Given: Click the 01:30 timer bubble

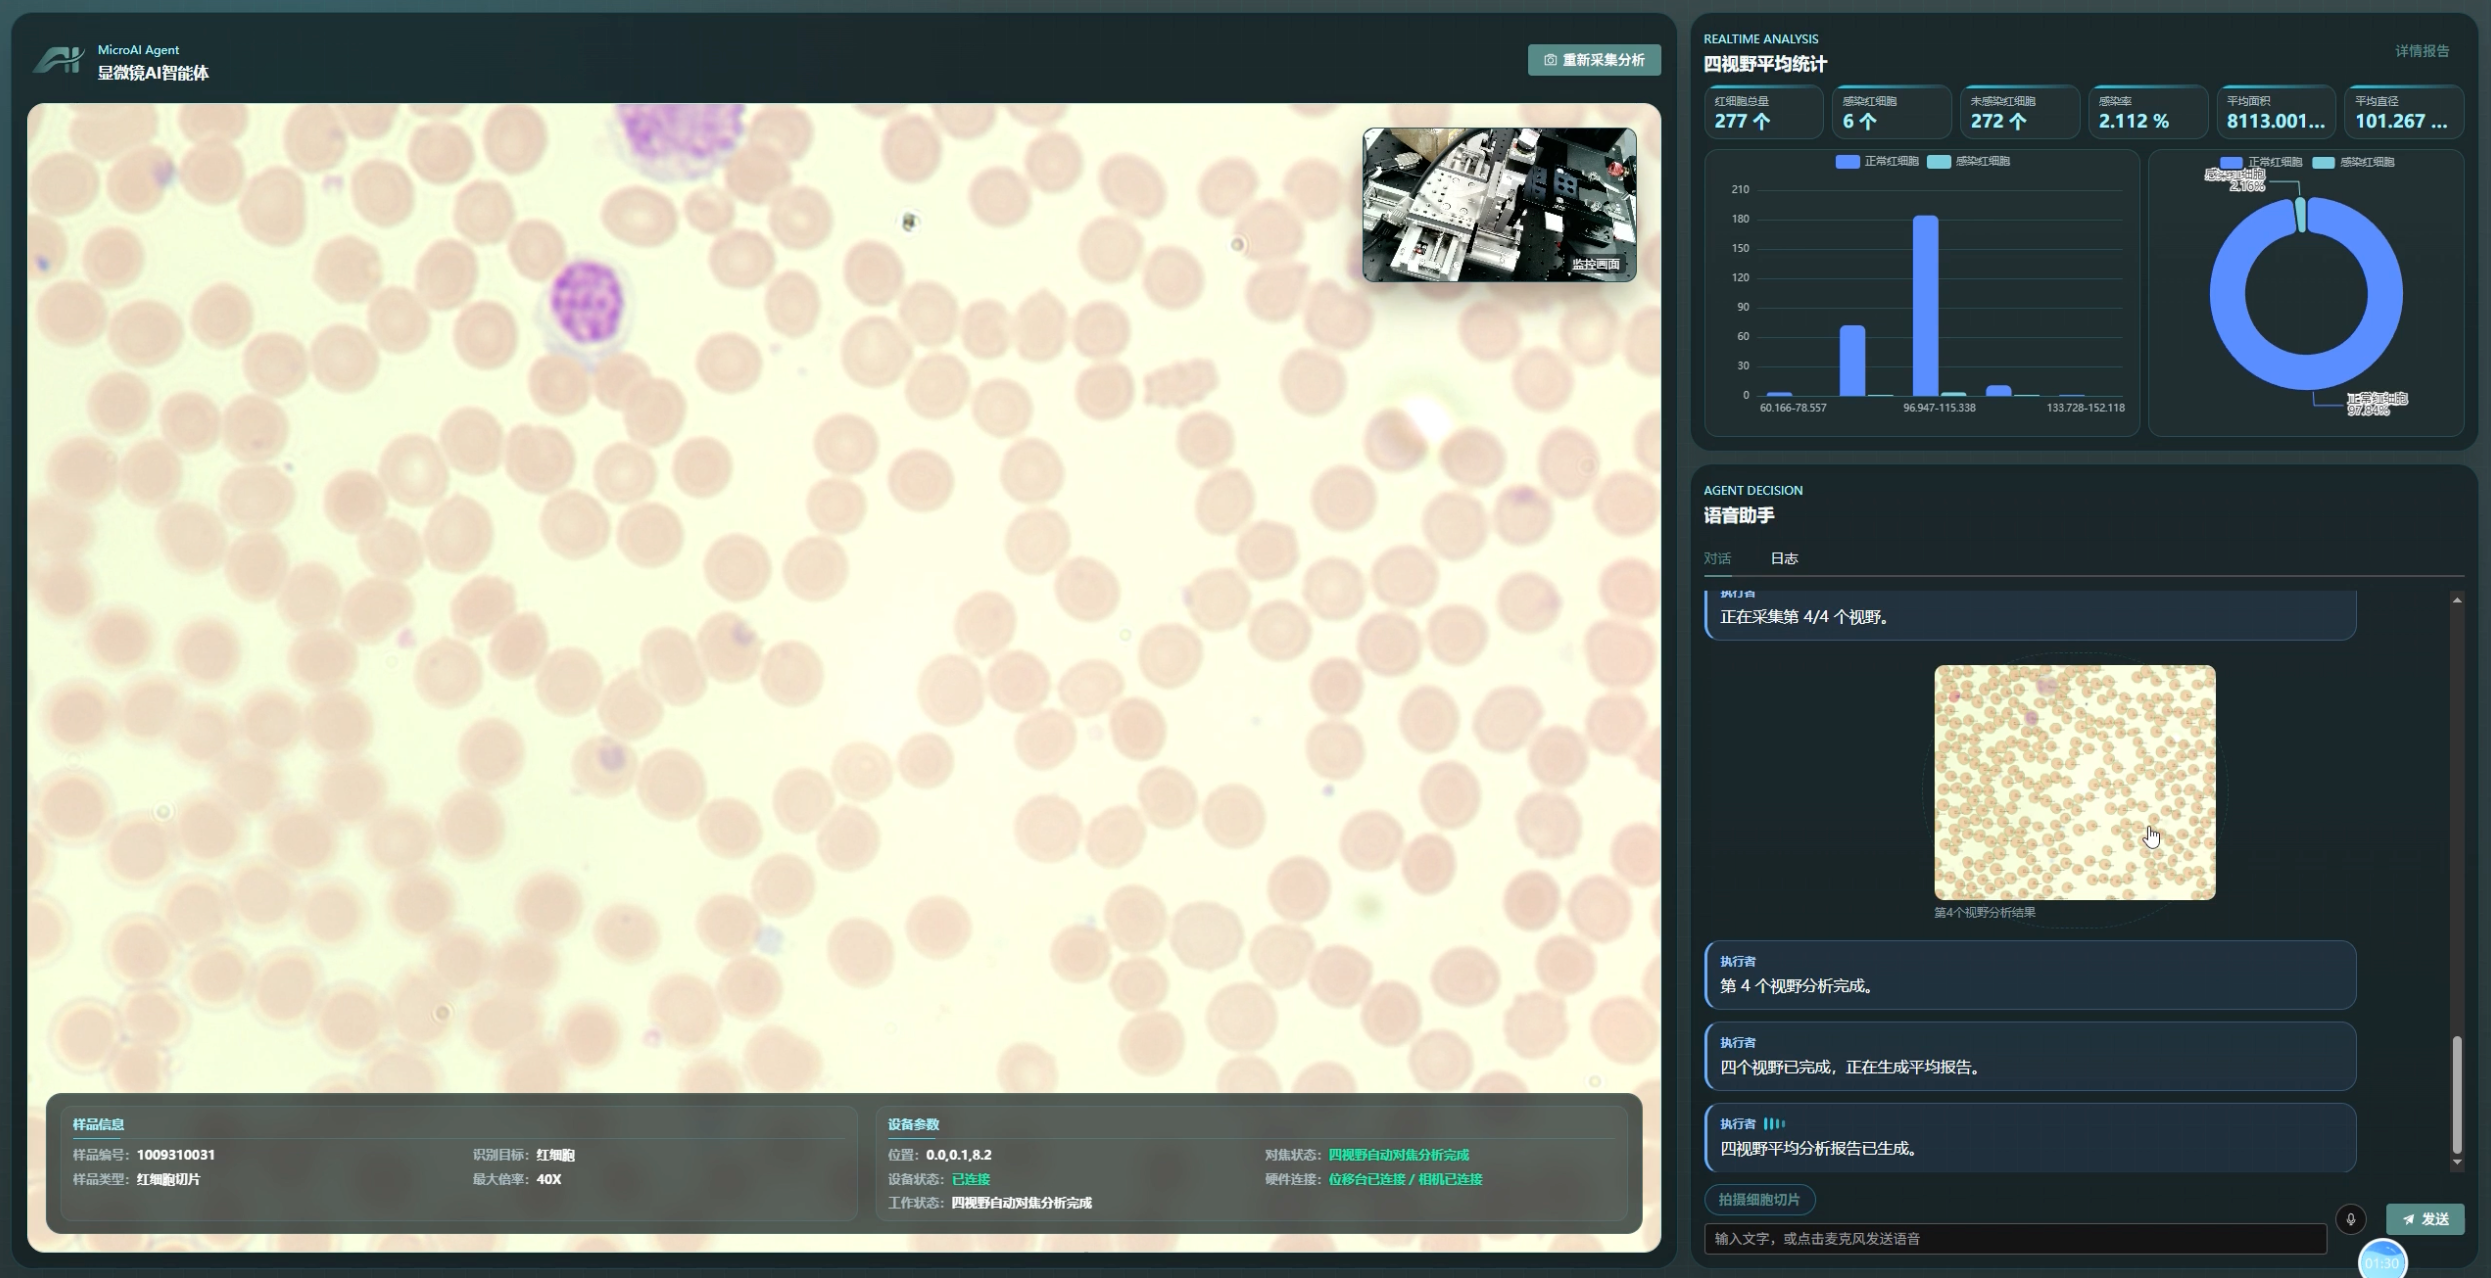Looking at the screenshot, I should (2382, 1260).
